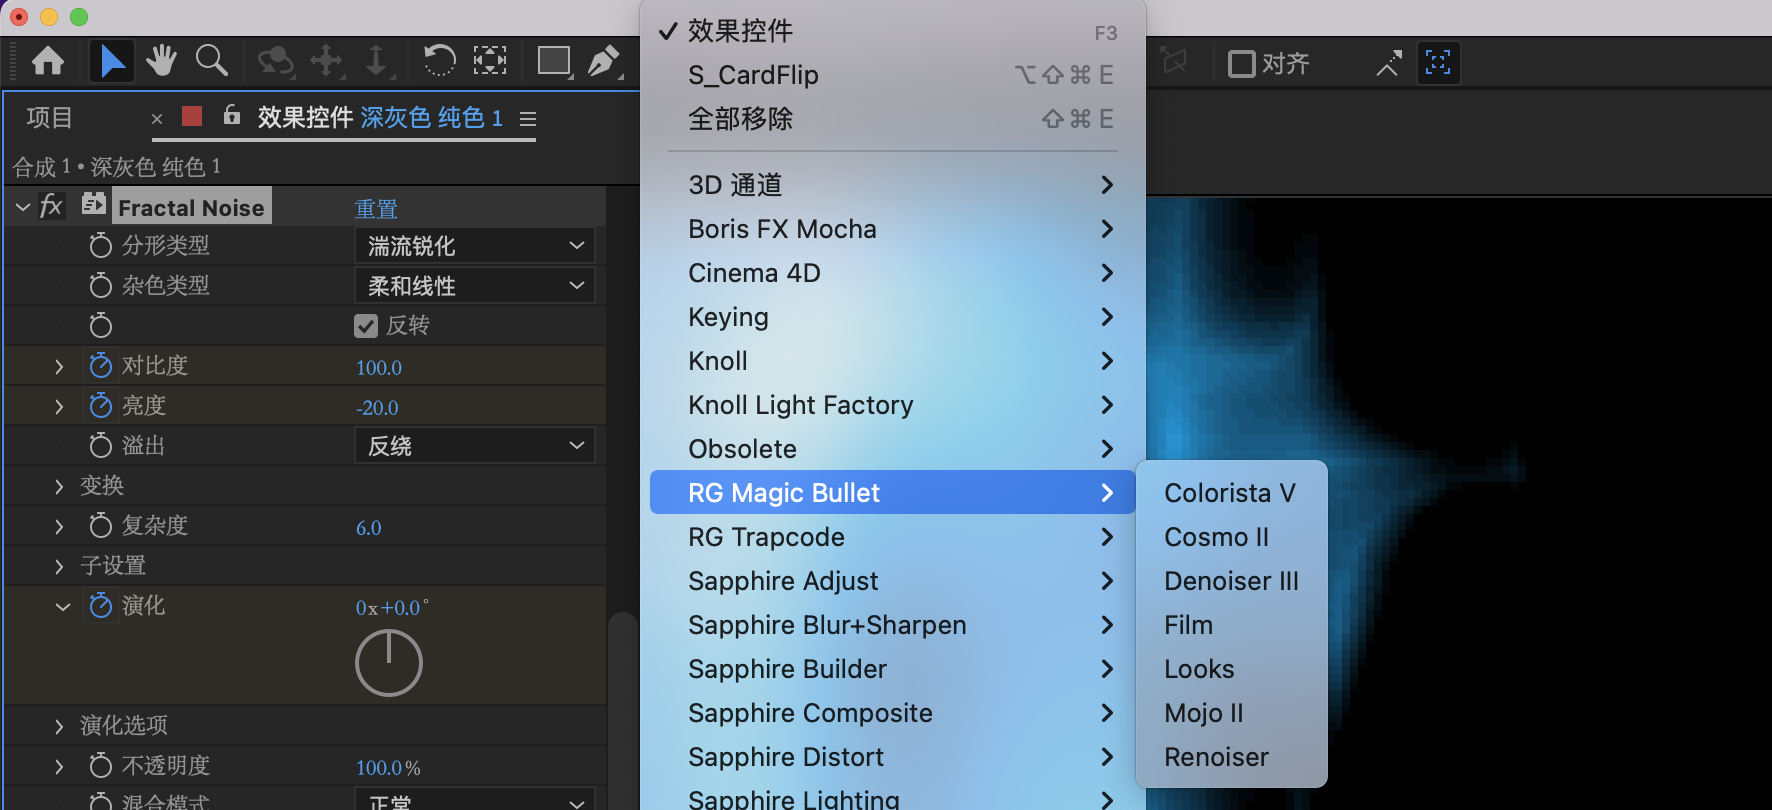Click the 演化 rotation dial
Screen dimensions: 1772x810
[389, 663]
